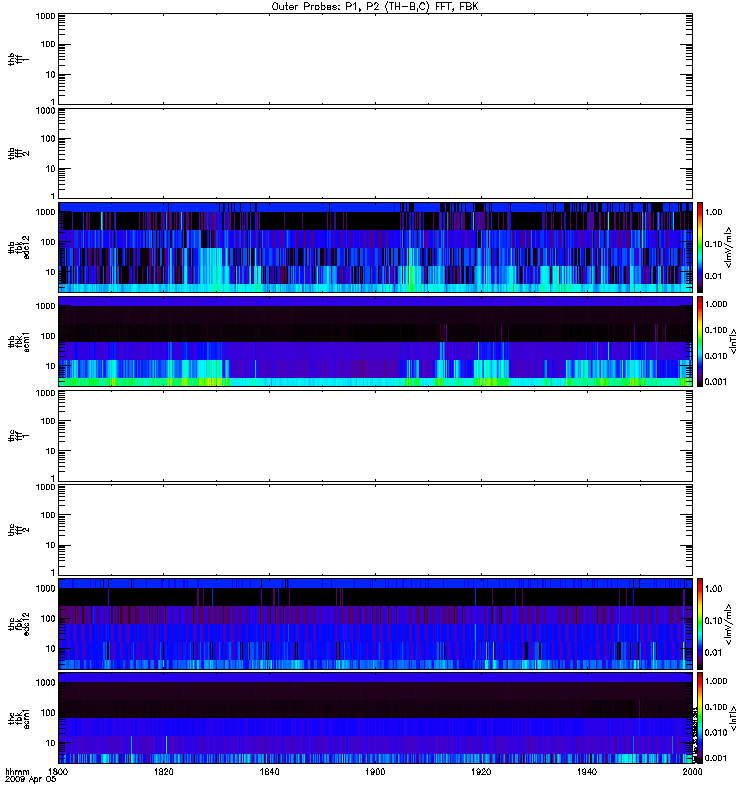Click the empty thc fff 2 panel
This screenshot has width=750, height=800.
point(375,530)
